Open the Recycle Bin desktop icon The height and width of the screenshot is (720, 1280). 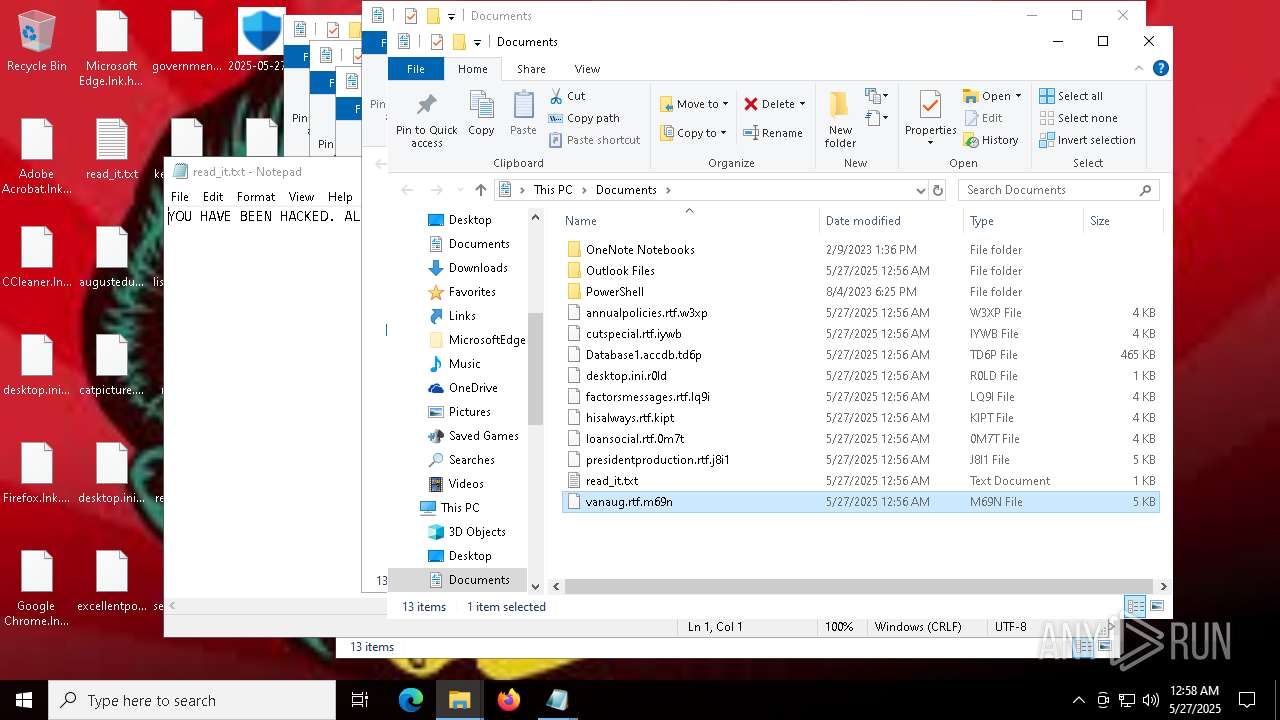point(37,42)
